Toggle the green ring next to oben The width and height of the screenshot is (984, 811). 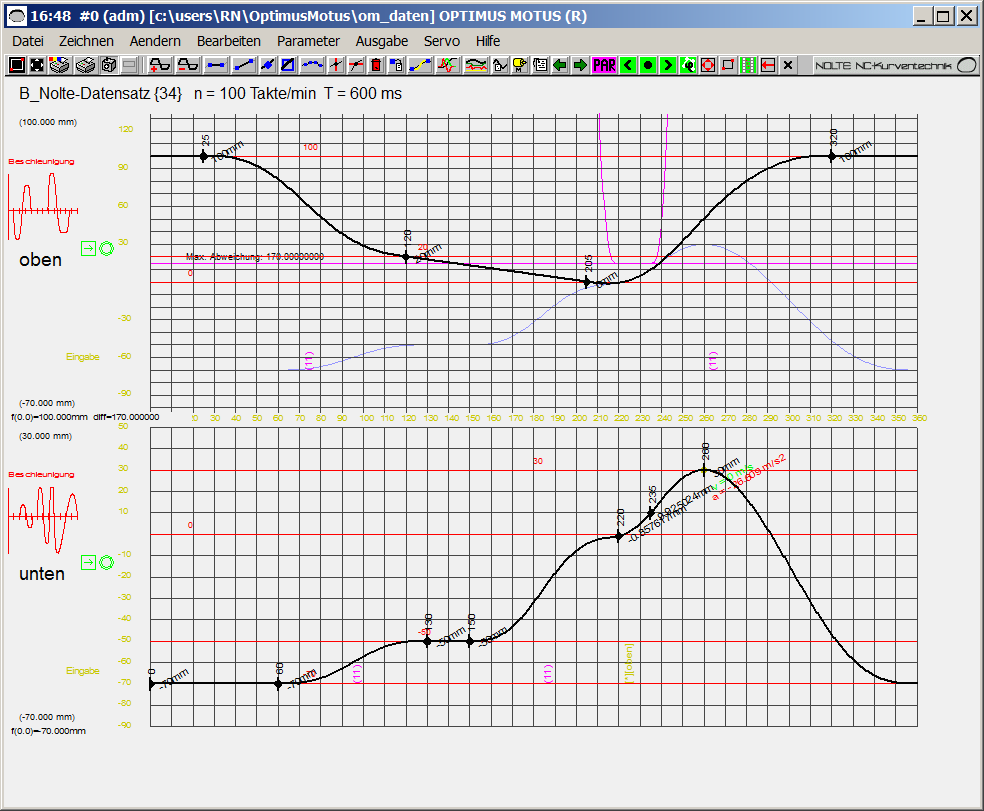(107, 249)
